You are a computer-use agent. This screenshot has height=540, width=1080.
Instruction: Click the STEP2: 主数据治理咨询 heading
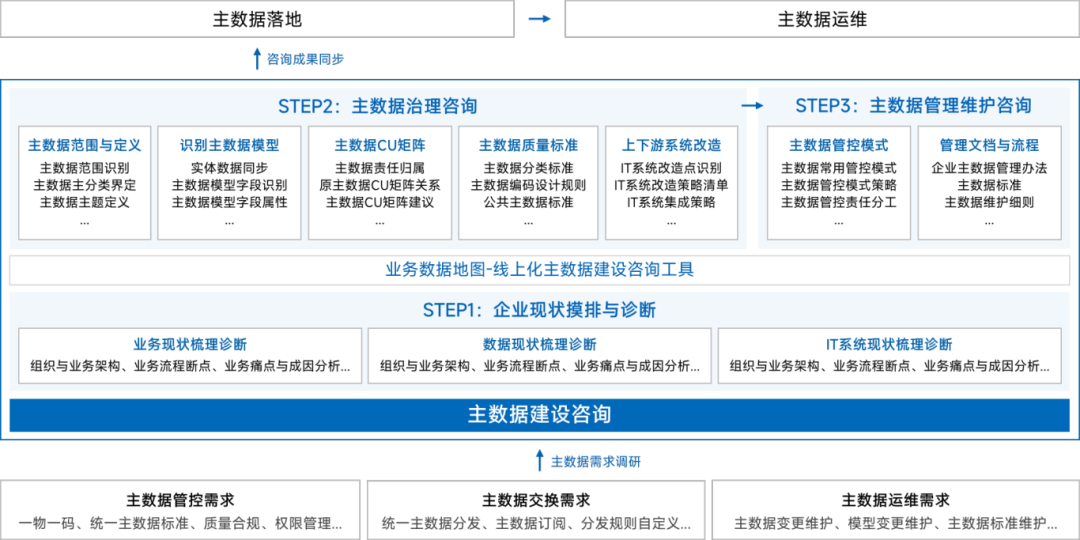(x=377, y=106)
